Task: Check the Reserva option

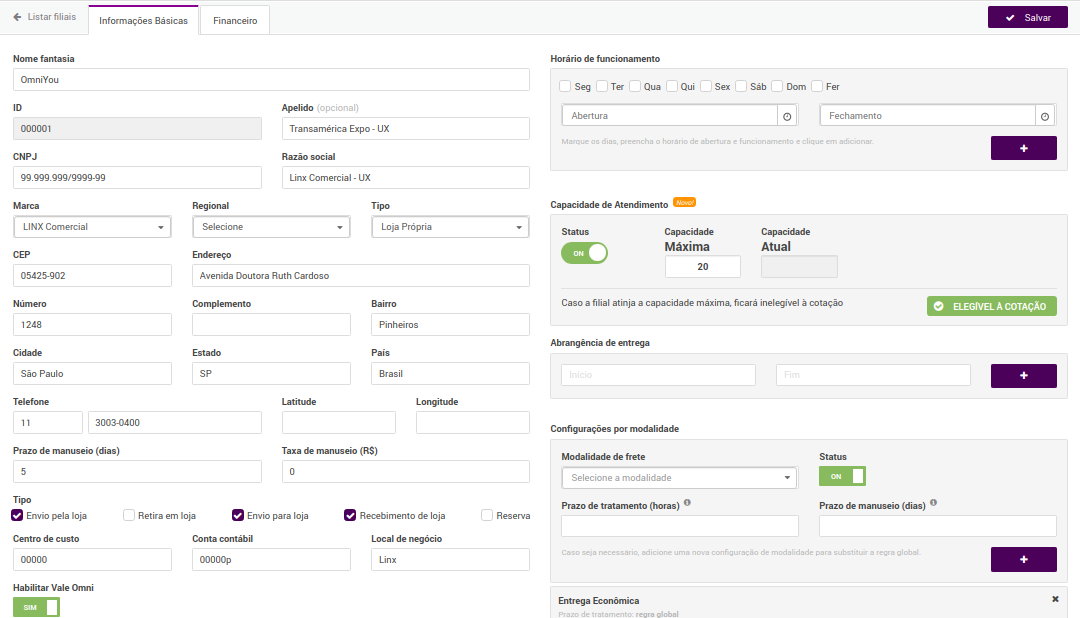Action: (487, 515)
